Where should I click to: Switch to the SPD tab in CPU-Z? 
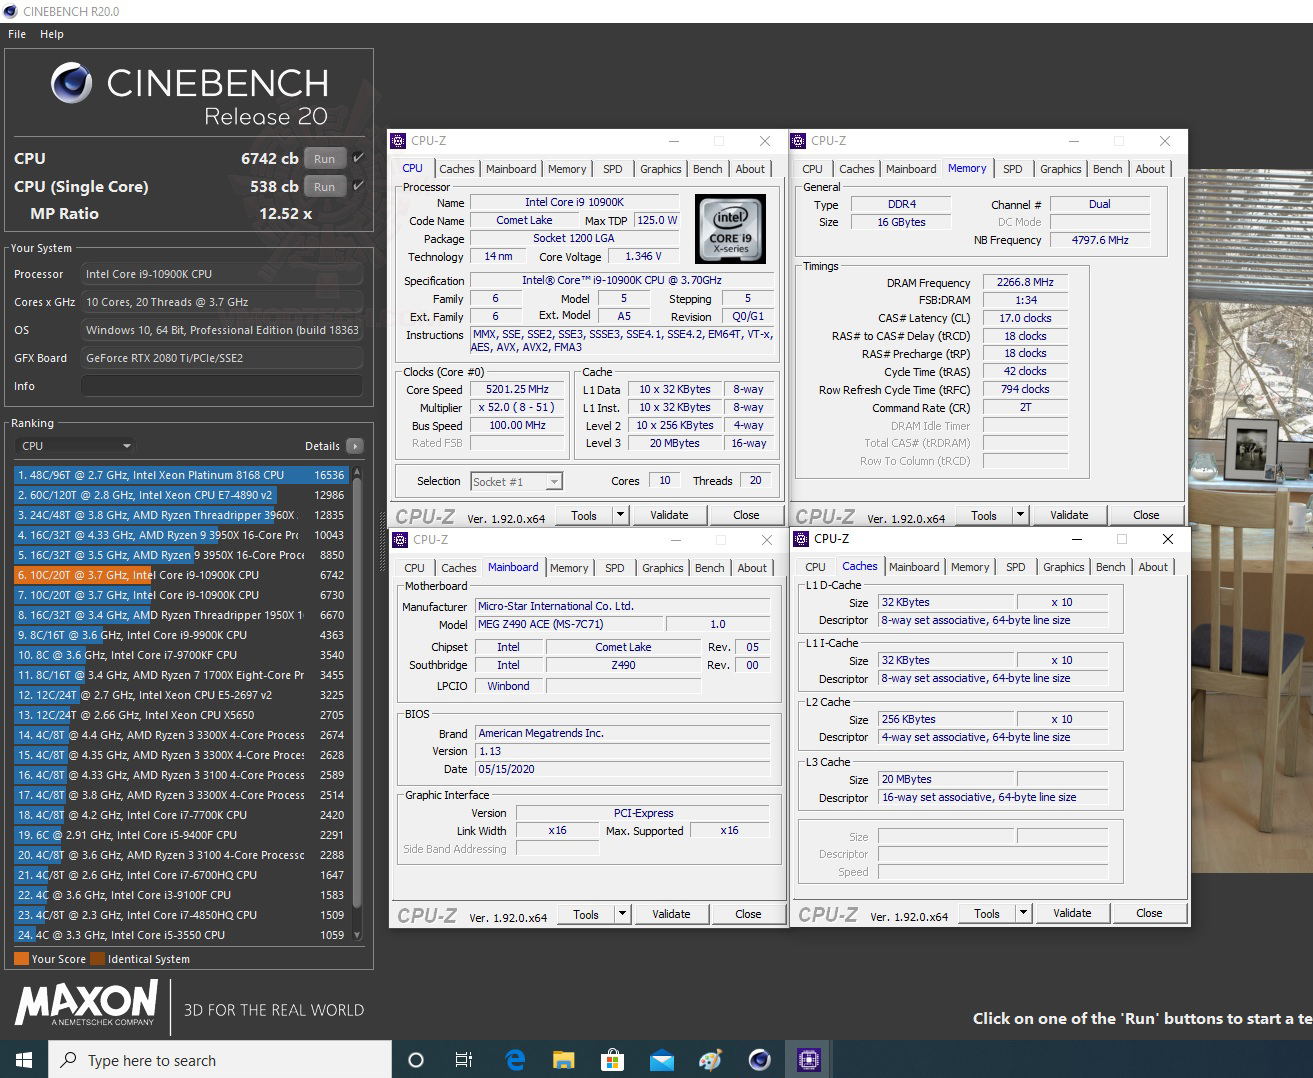613,168
